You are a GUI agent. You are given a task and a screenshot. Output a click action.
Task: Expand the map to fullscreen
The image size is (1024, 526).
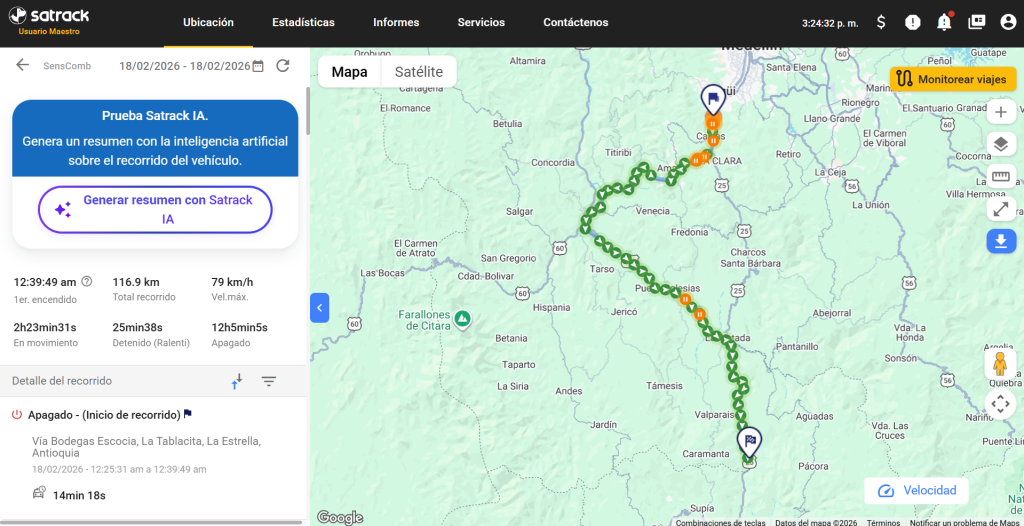[x=1000, y=209]
